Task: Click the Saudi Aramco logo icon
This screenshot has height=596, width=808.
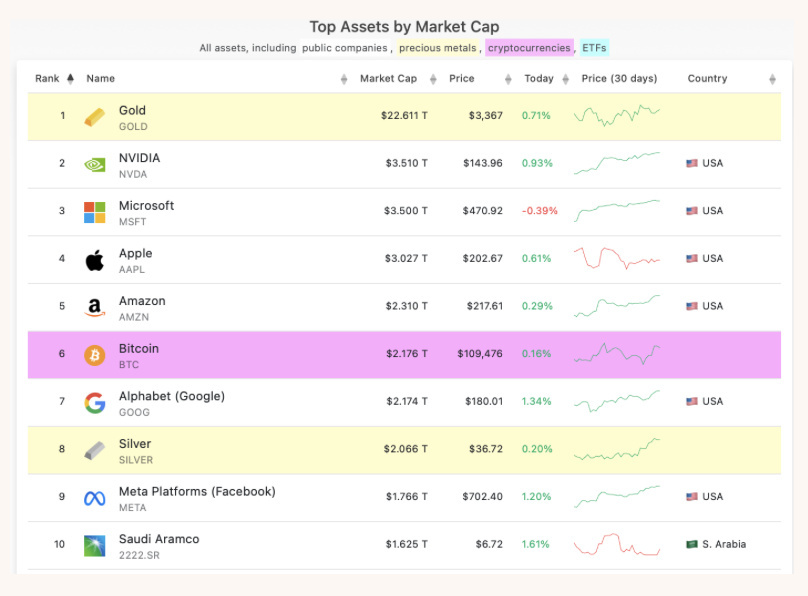Action: 94,546
